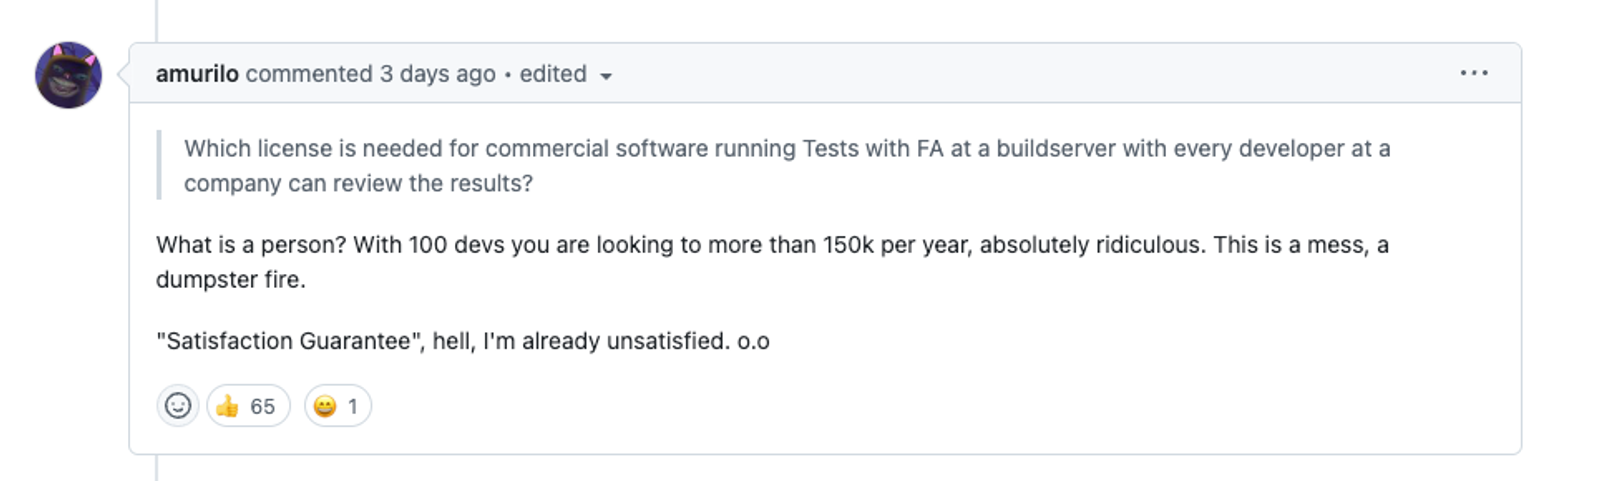Viewport: 1600px width, 481px height.
Task: Open amurilo's cat avatar profile picture
Action: [x=68, y=75]
